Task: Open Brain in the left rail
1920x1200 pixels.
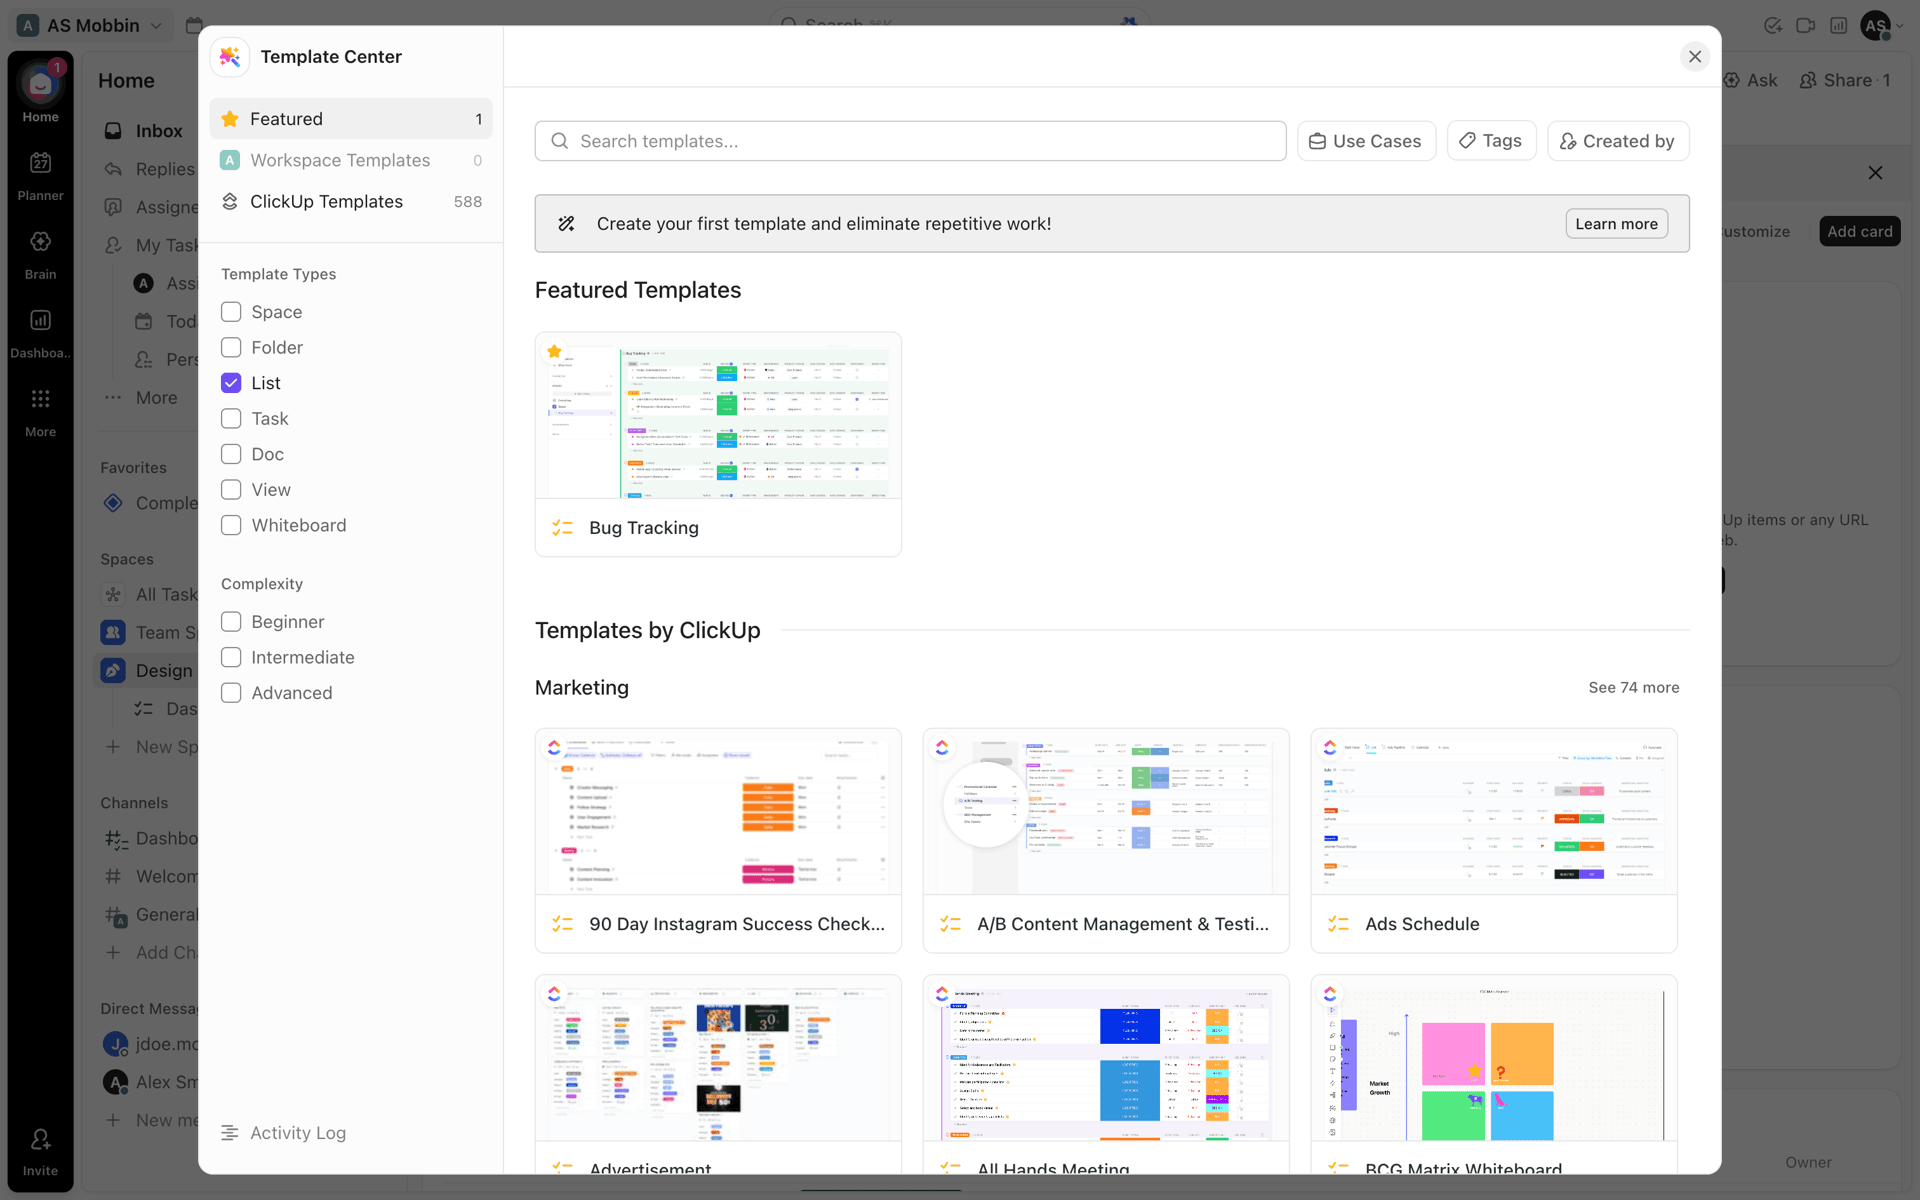Action: (x=40, y=242)
